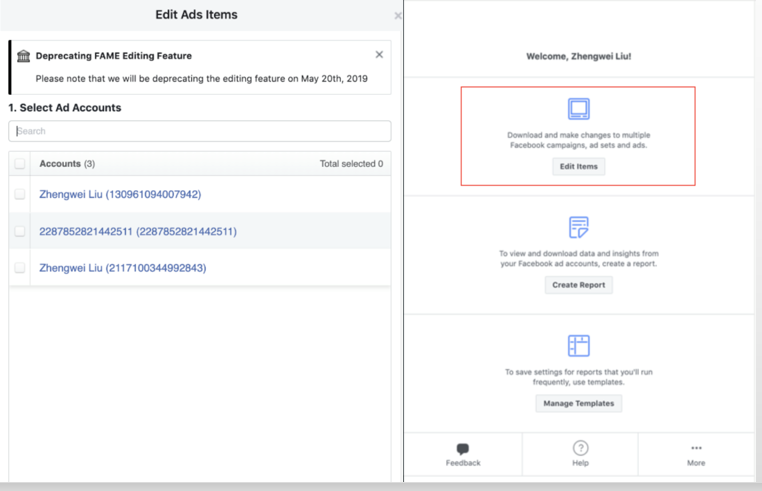Viewport: 762px width, 491px height.
Task: Close the Edit Ads Items dialog
Action: tap(398, 16)
